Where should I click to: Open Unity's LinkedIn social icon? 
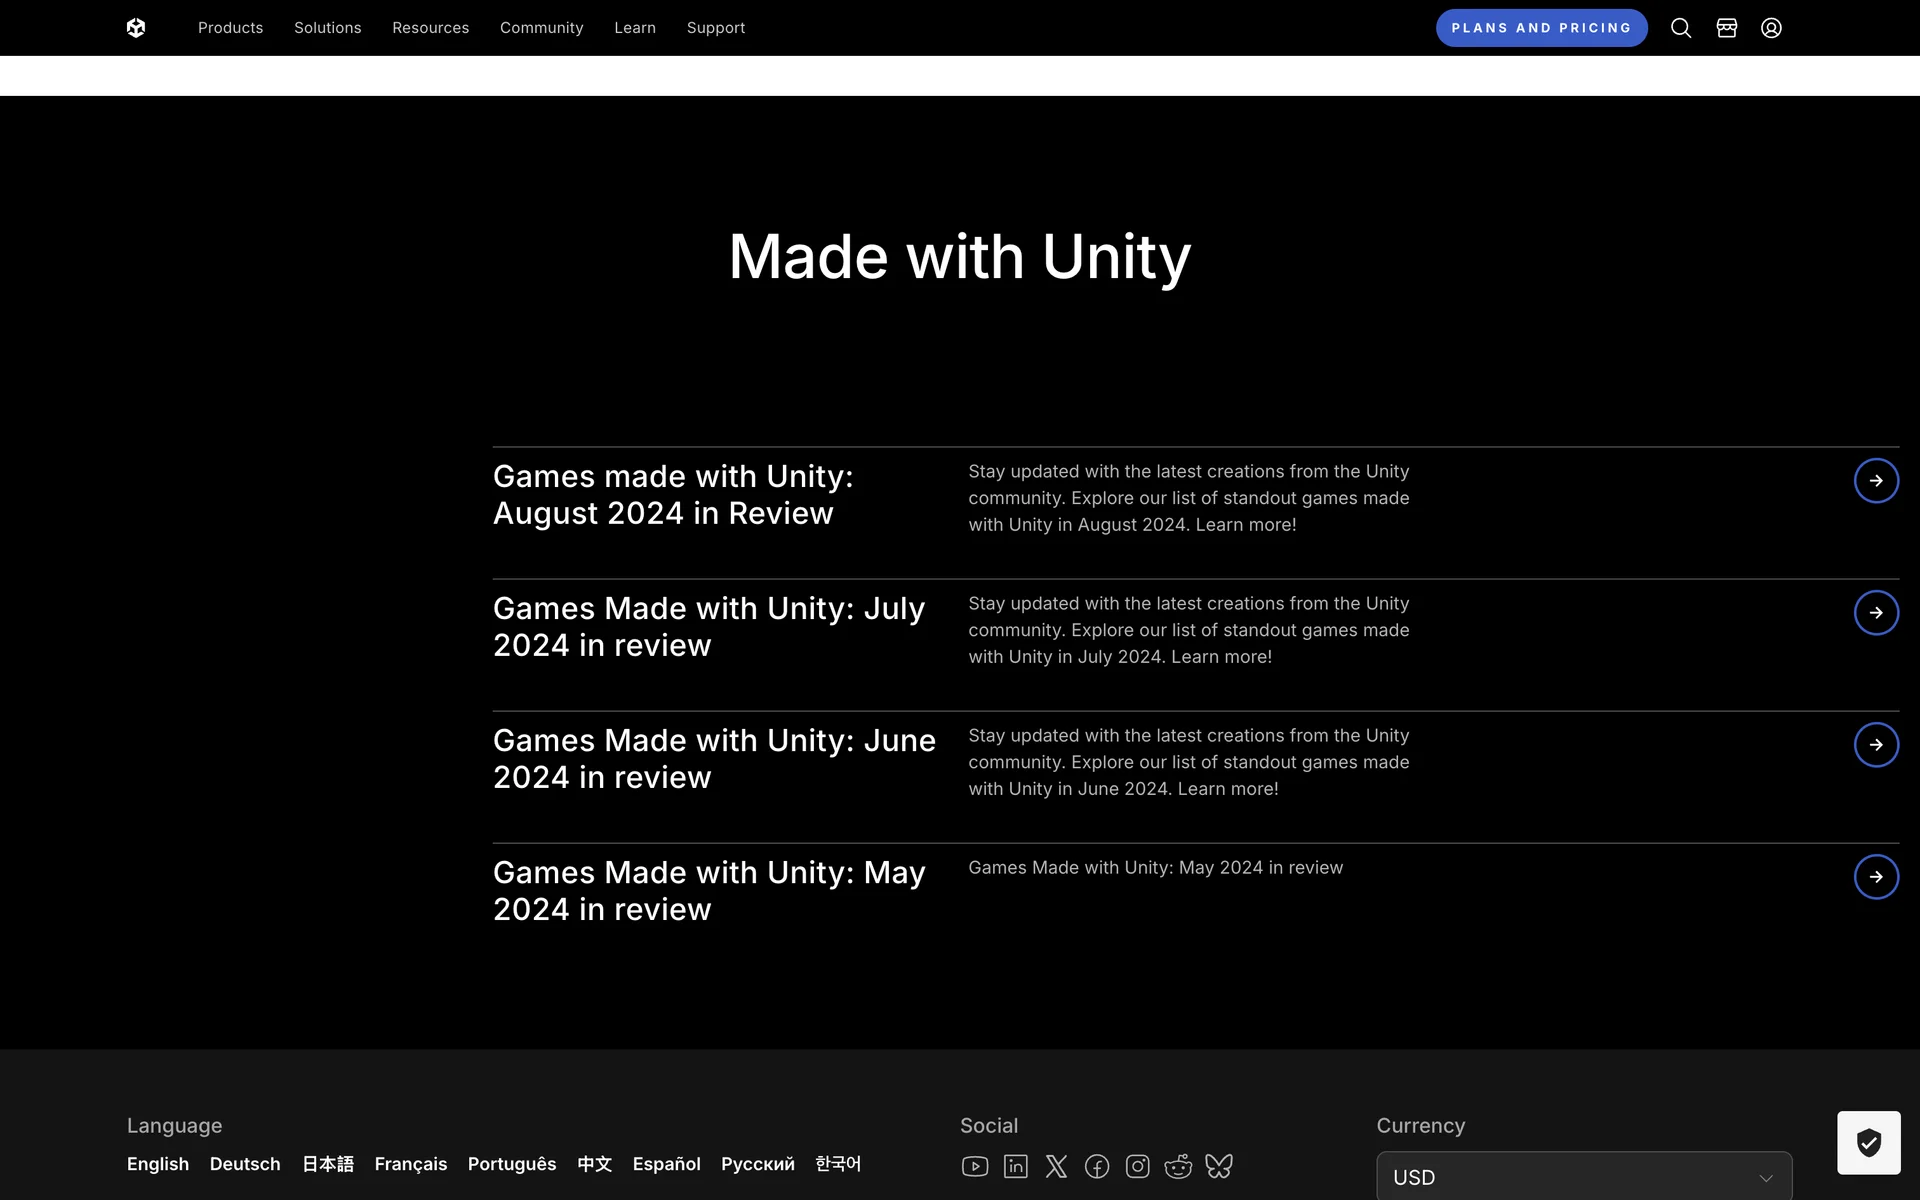click(1015, 1166)
